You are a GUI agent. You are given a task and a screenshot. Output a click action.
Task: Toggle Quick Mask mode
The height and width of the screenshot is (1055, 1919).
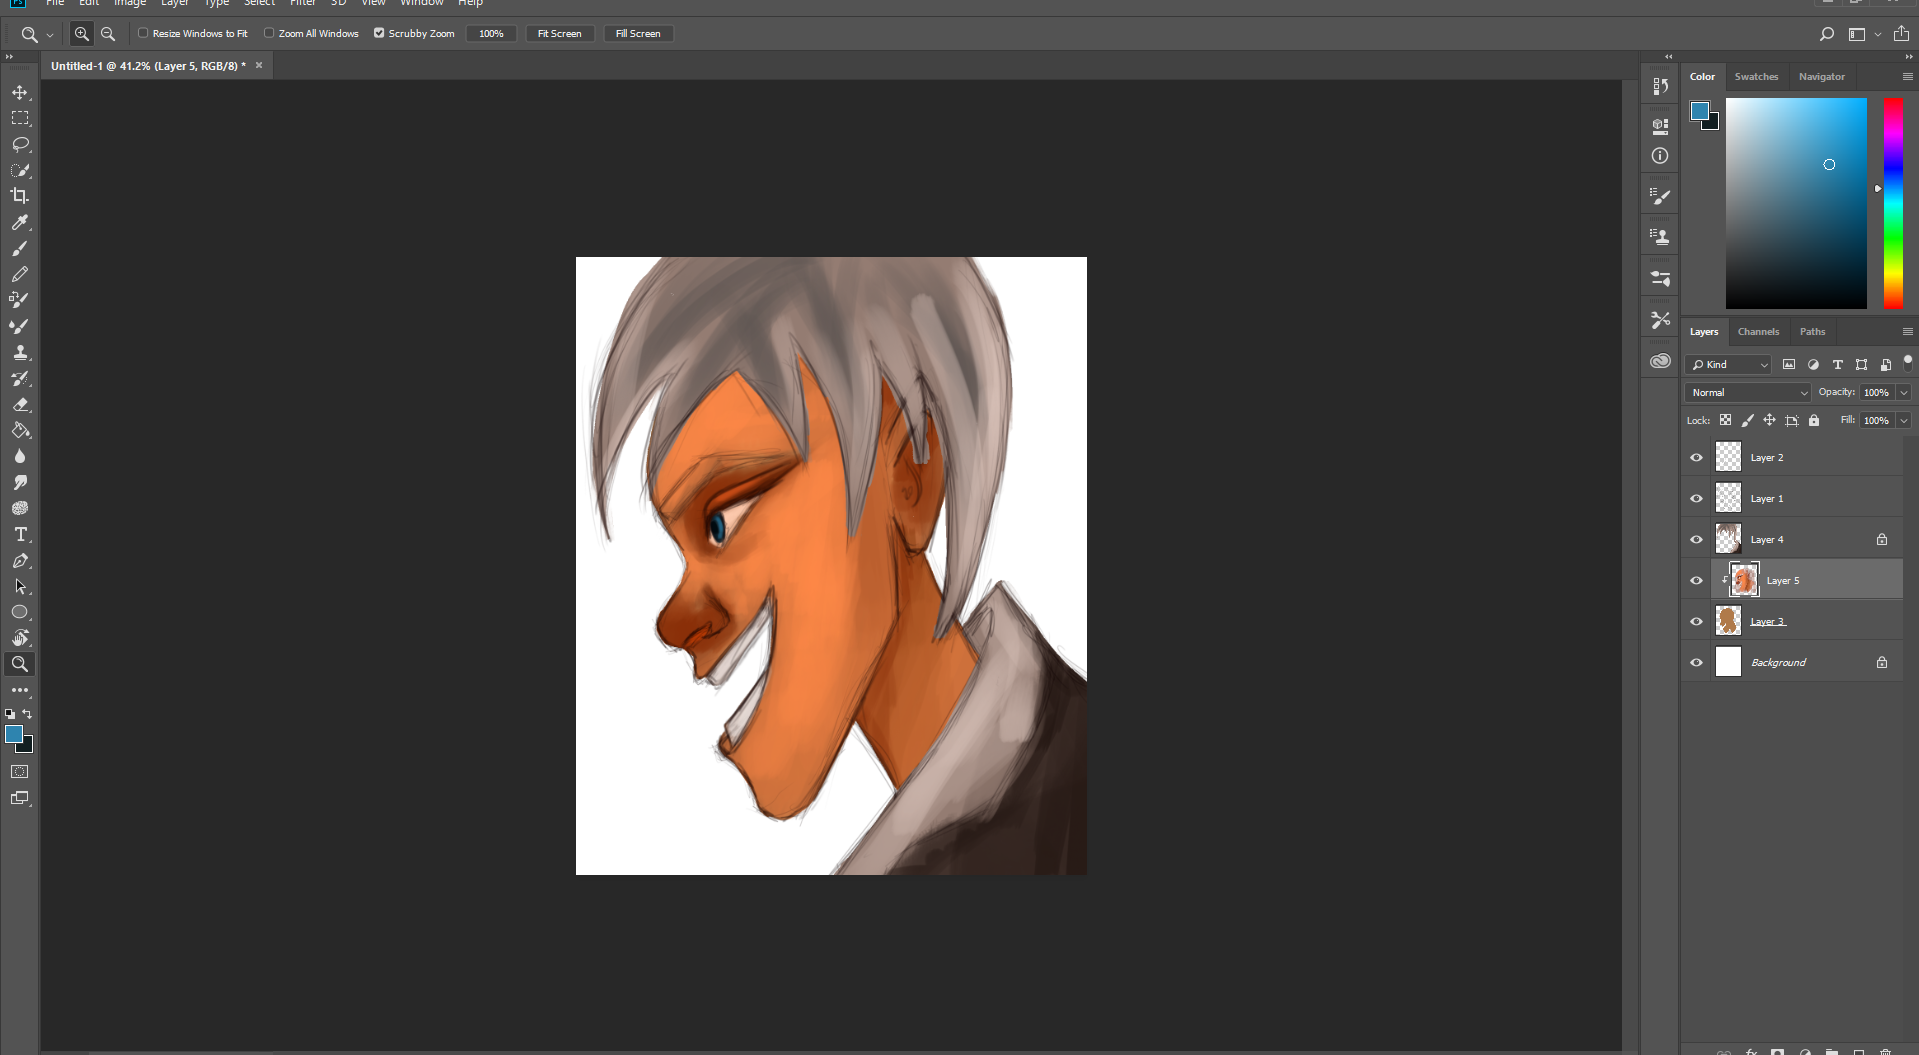[20, 772]
